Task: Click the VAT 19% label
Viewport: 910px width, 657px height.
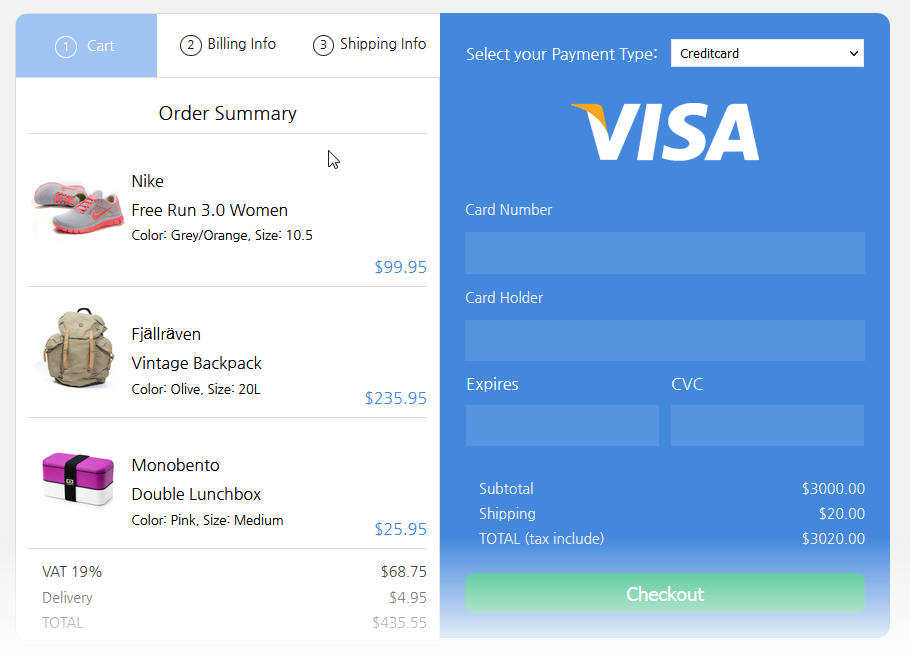Action: pyautogui.click(x=72, y=572)
